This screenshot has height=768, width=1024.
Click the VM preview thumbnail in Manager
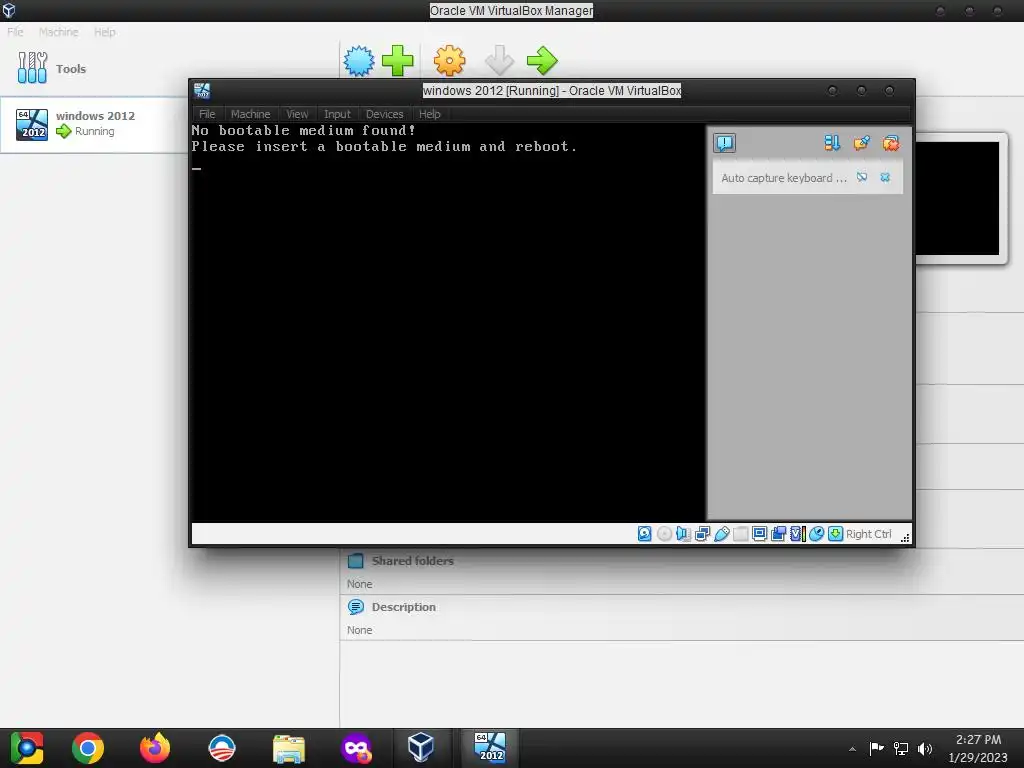click(957, 199)
